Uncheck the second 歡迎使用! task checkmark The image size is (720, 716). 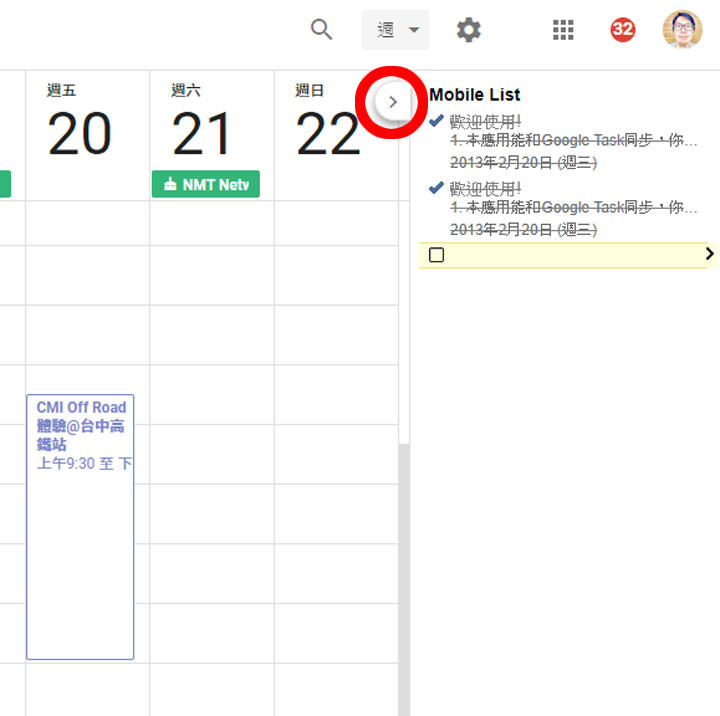436,187
